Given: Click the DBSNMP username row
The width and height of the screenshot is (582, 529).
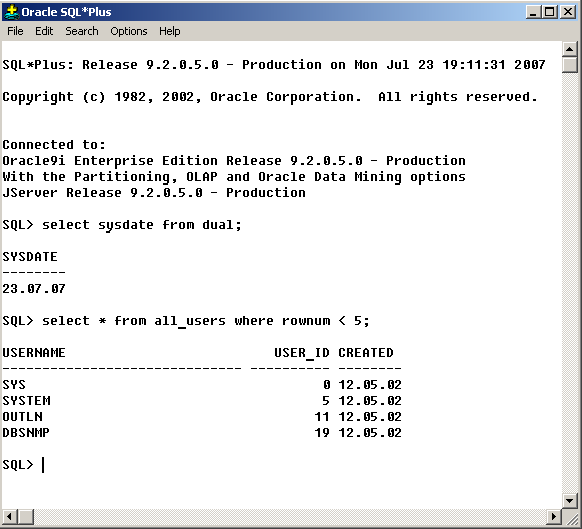Looking at the screenshot, I should point(26,432).
